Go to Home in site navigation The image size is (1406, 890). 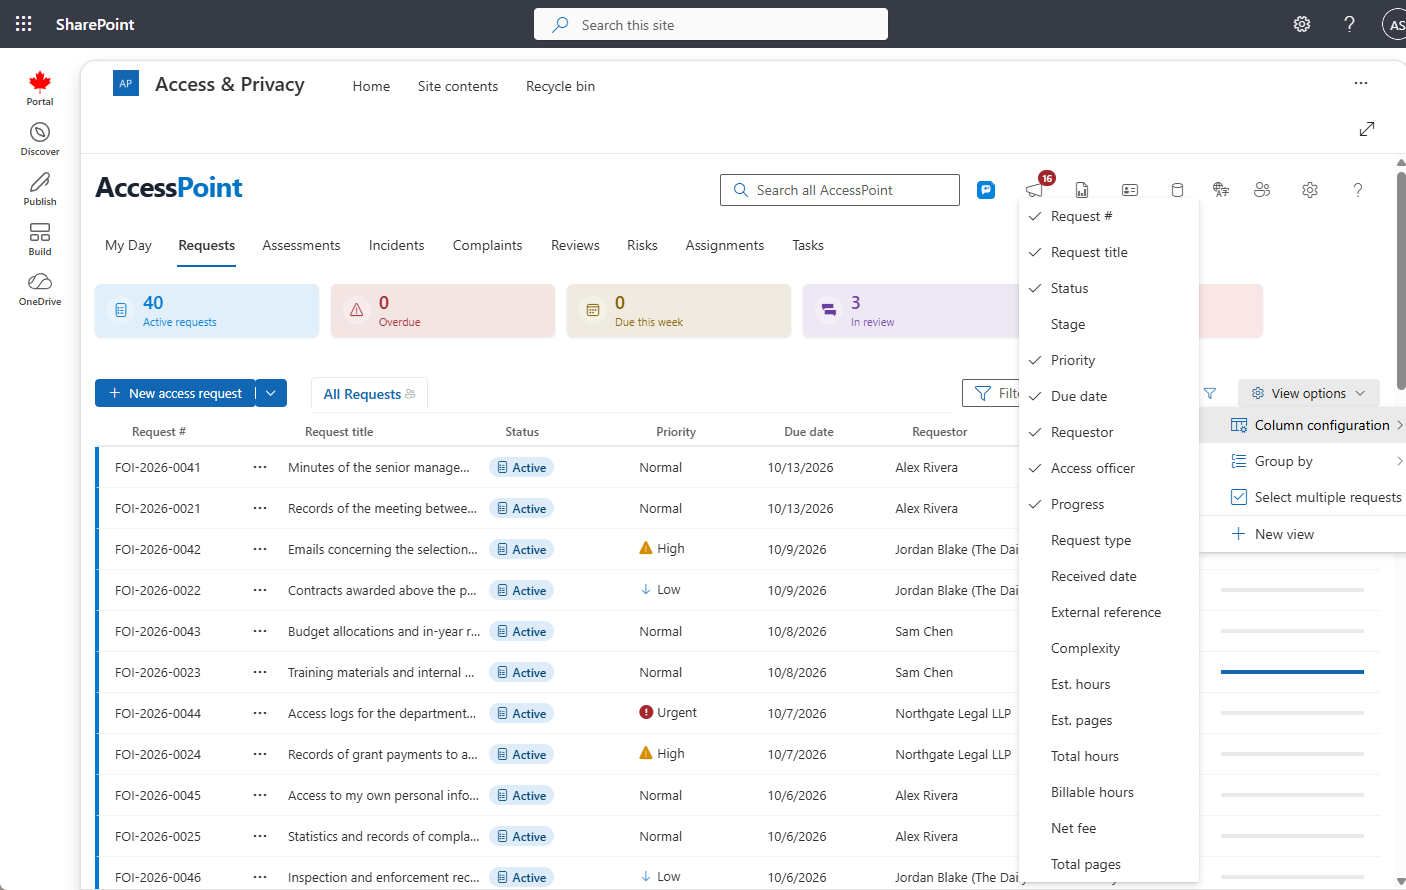click(371, 86)
